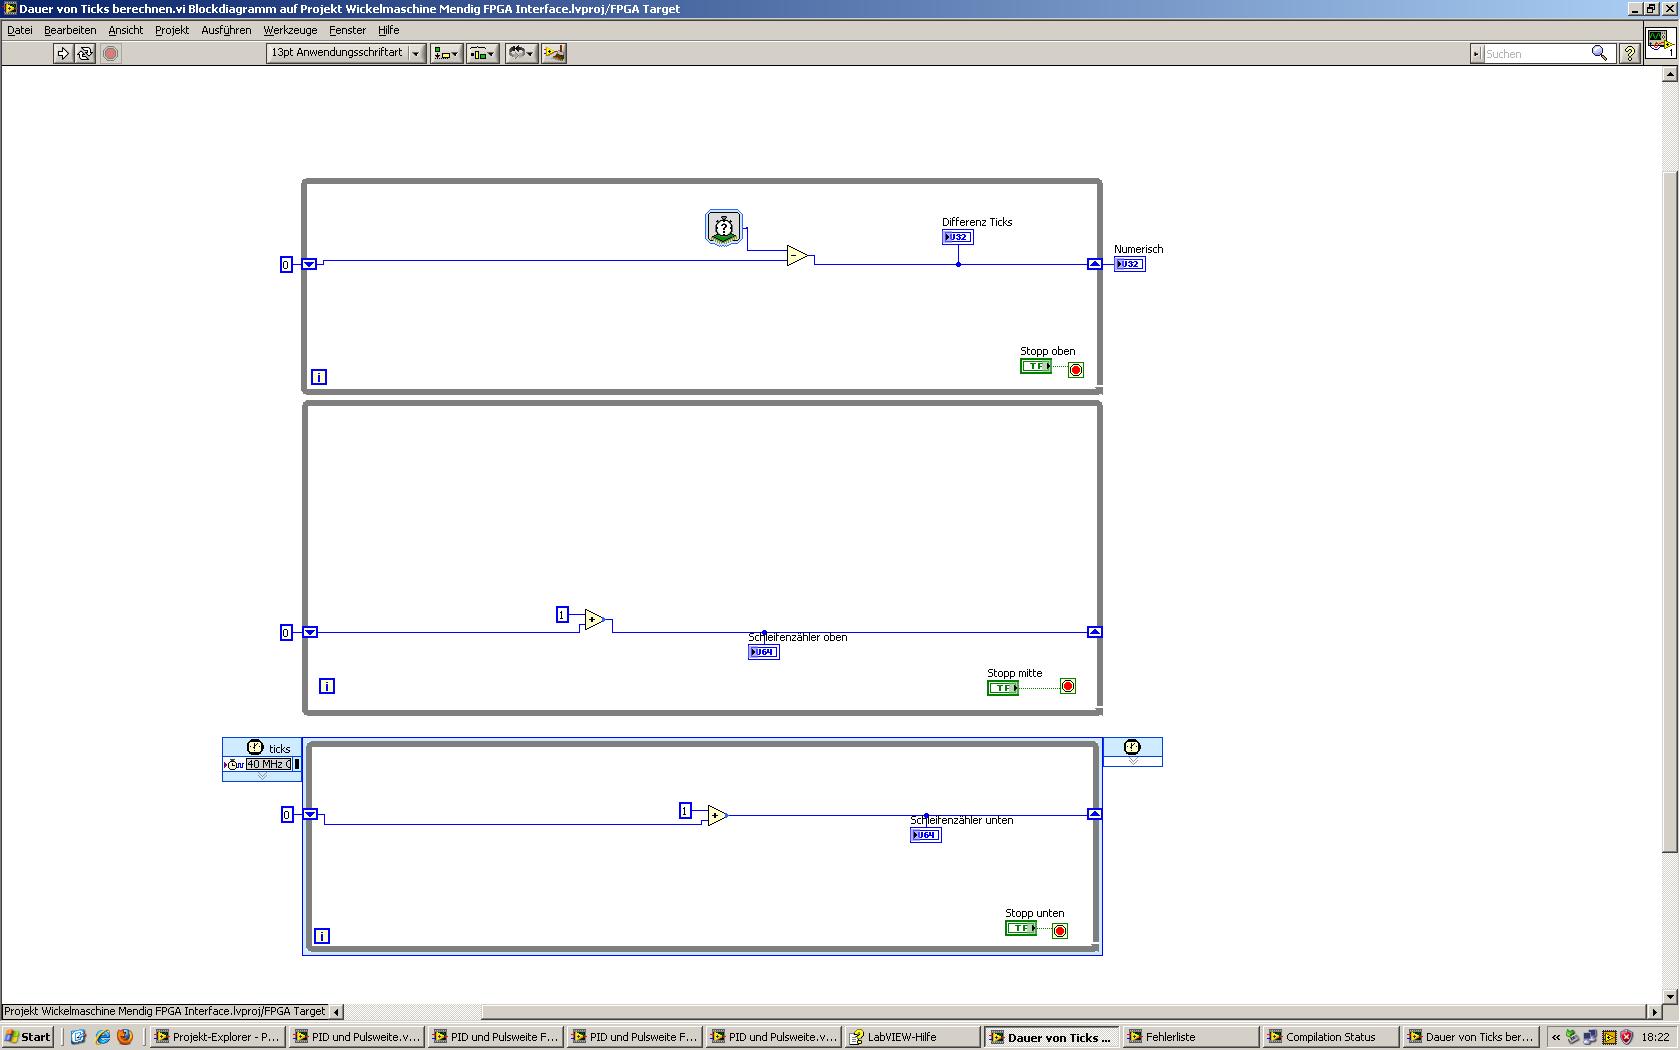This screenshot has height=1050, width=1680.
Task: Select the iteration terminal of the top loop
Action: [x=319, y=377]
